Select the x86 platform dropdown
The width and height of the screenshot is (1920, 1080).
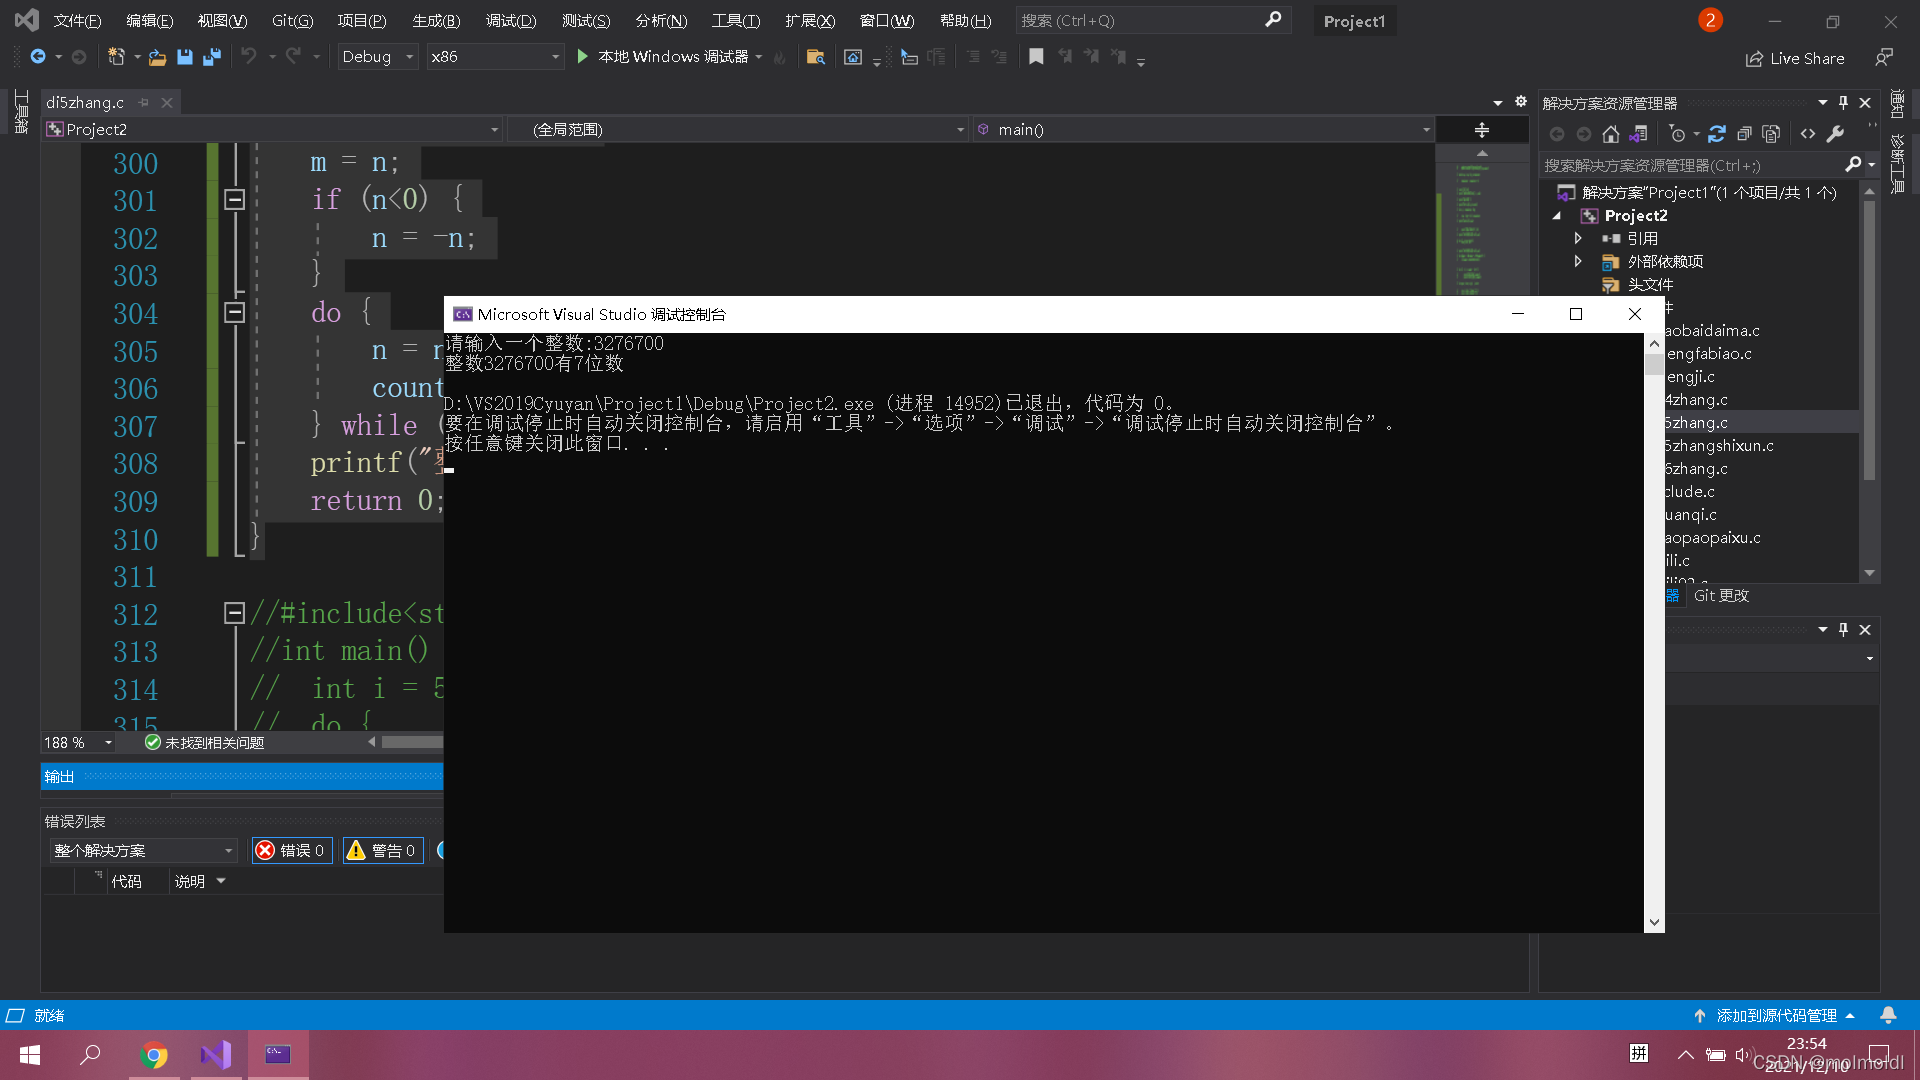click(x=493, y=55)
